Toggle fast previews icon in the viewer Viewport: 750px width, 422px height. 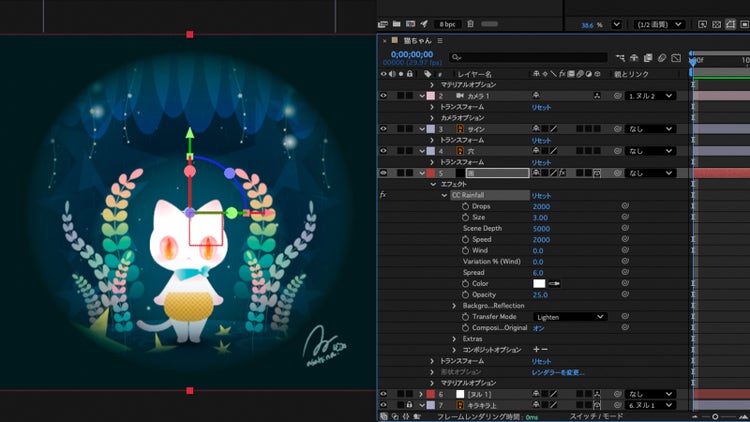tap(702, 24)
